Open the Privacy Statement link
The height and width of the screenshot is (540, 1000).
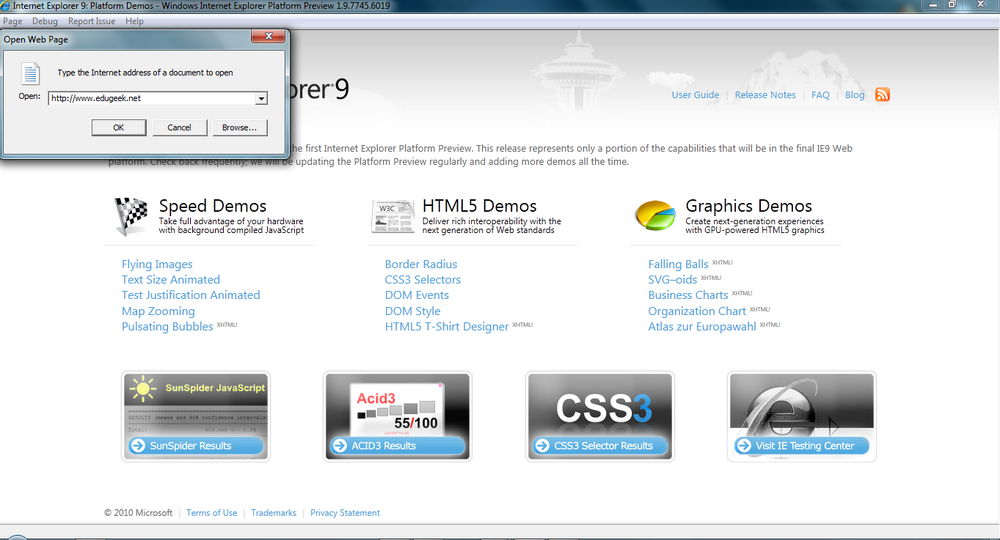coord(345,513)
